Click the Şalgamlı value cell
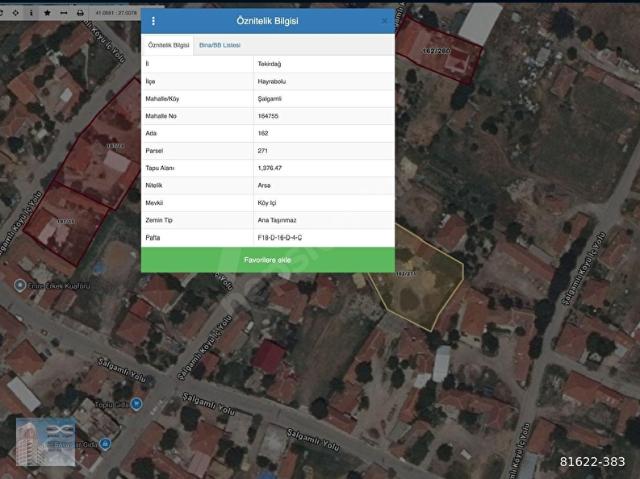640x479 pixels. 324,99
